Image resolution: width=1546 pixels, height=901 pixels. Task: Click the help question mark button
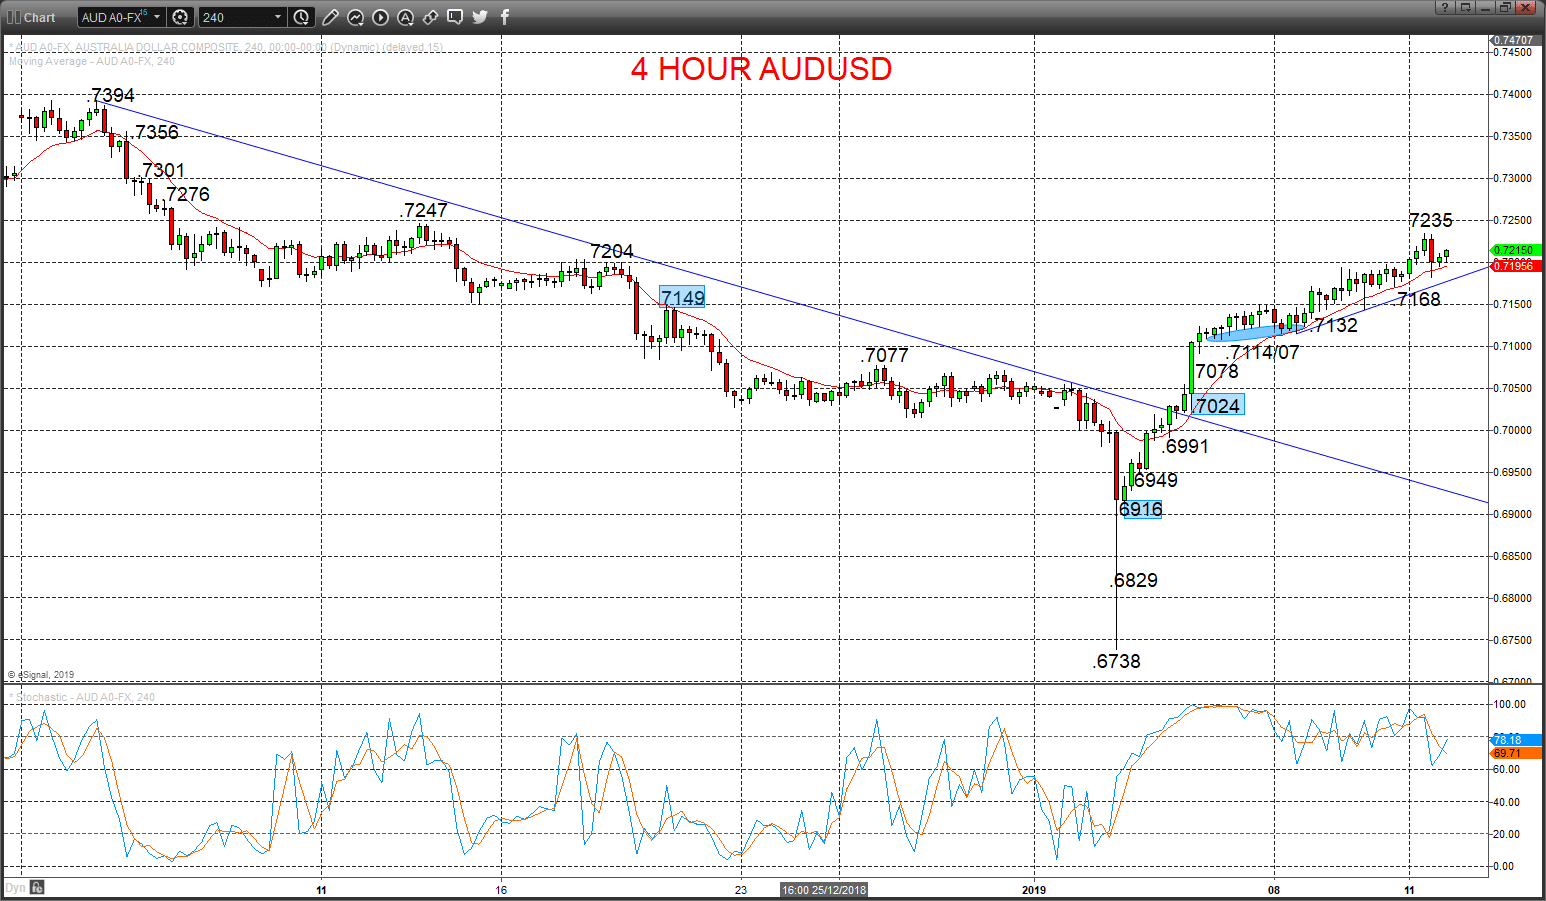coord(1445,8)
